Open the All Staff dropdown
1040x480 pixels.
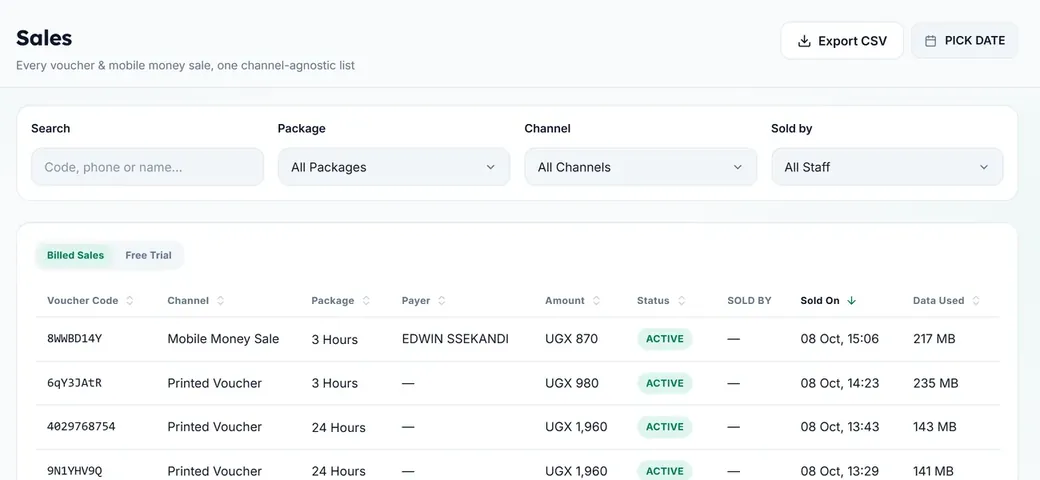[887, 167]
